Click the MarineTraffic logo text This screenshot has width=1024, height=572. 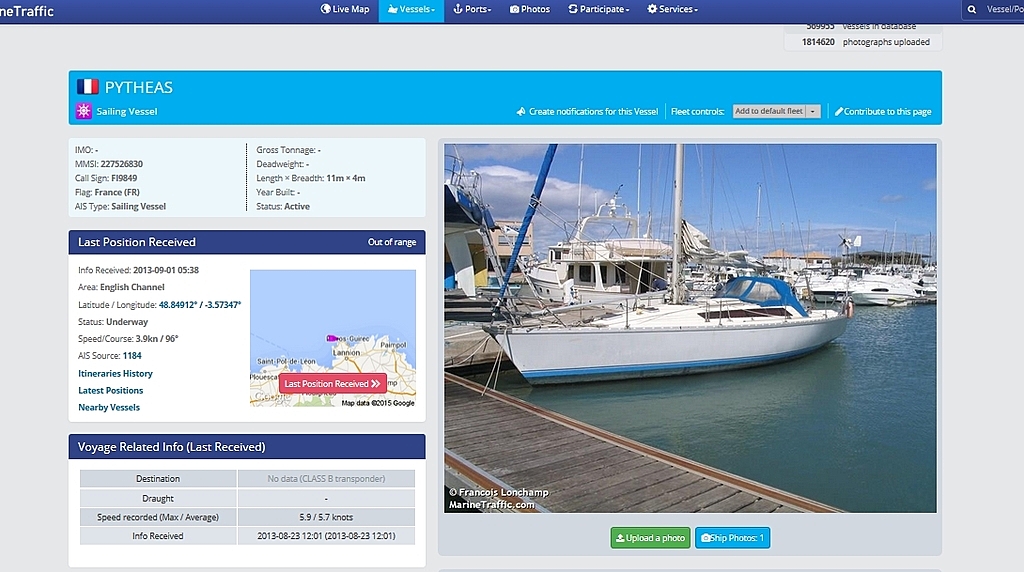tap(27, 10)
